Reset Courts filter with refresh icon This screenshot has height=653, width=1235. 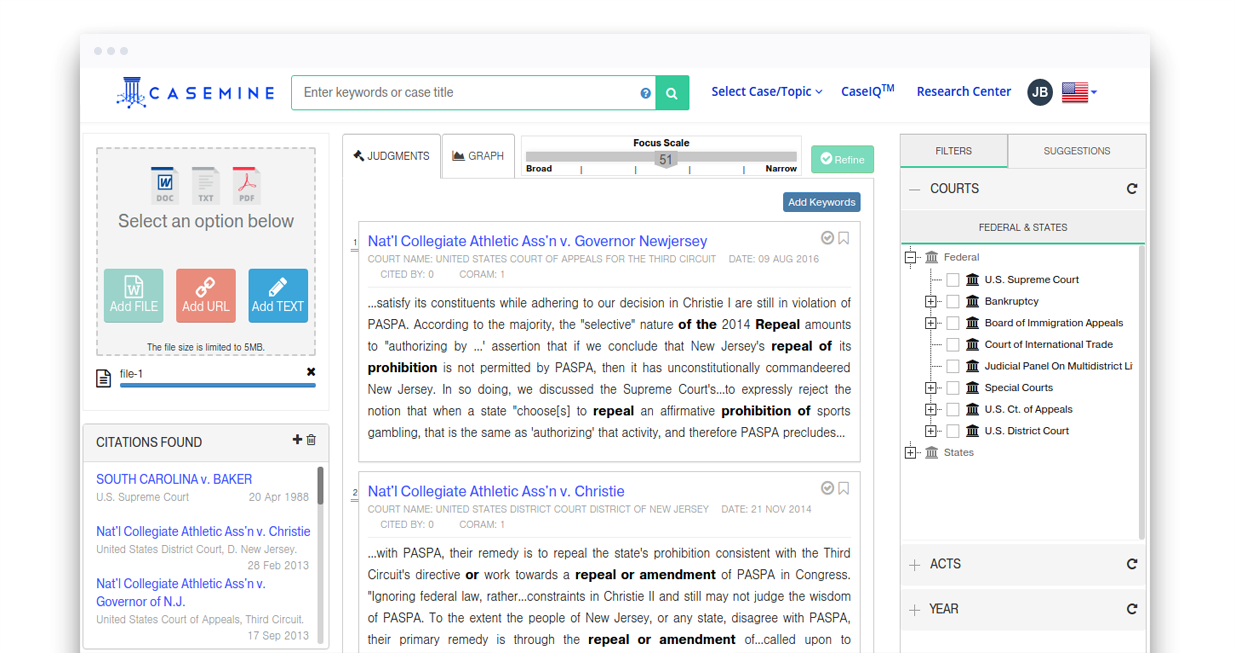pyautogui.click(x=1132, y=188)
